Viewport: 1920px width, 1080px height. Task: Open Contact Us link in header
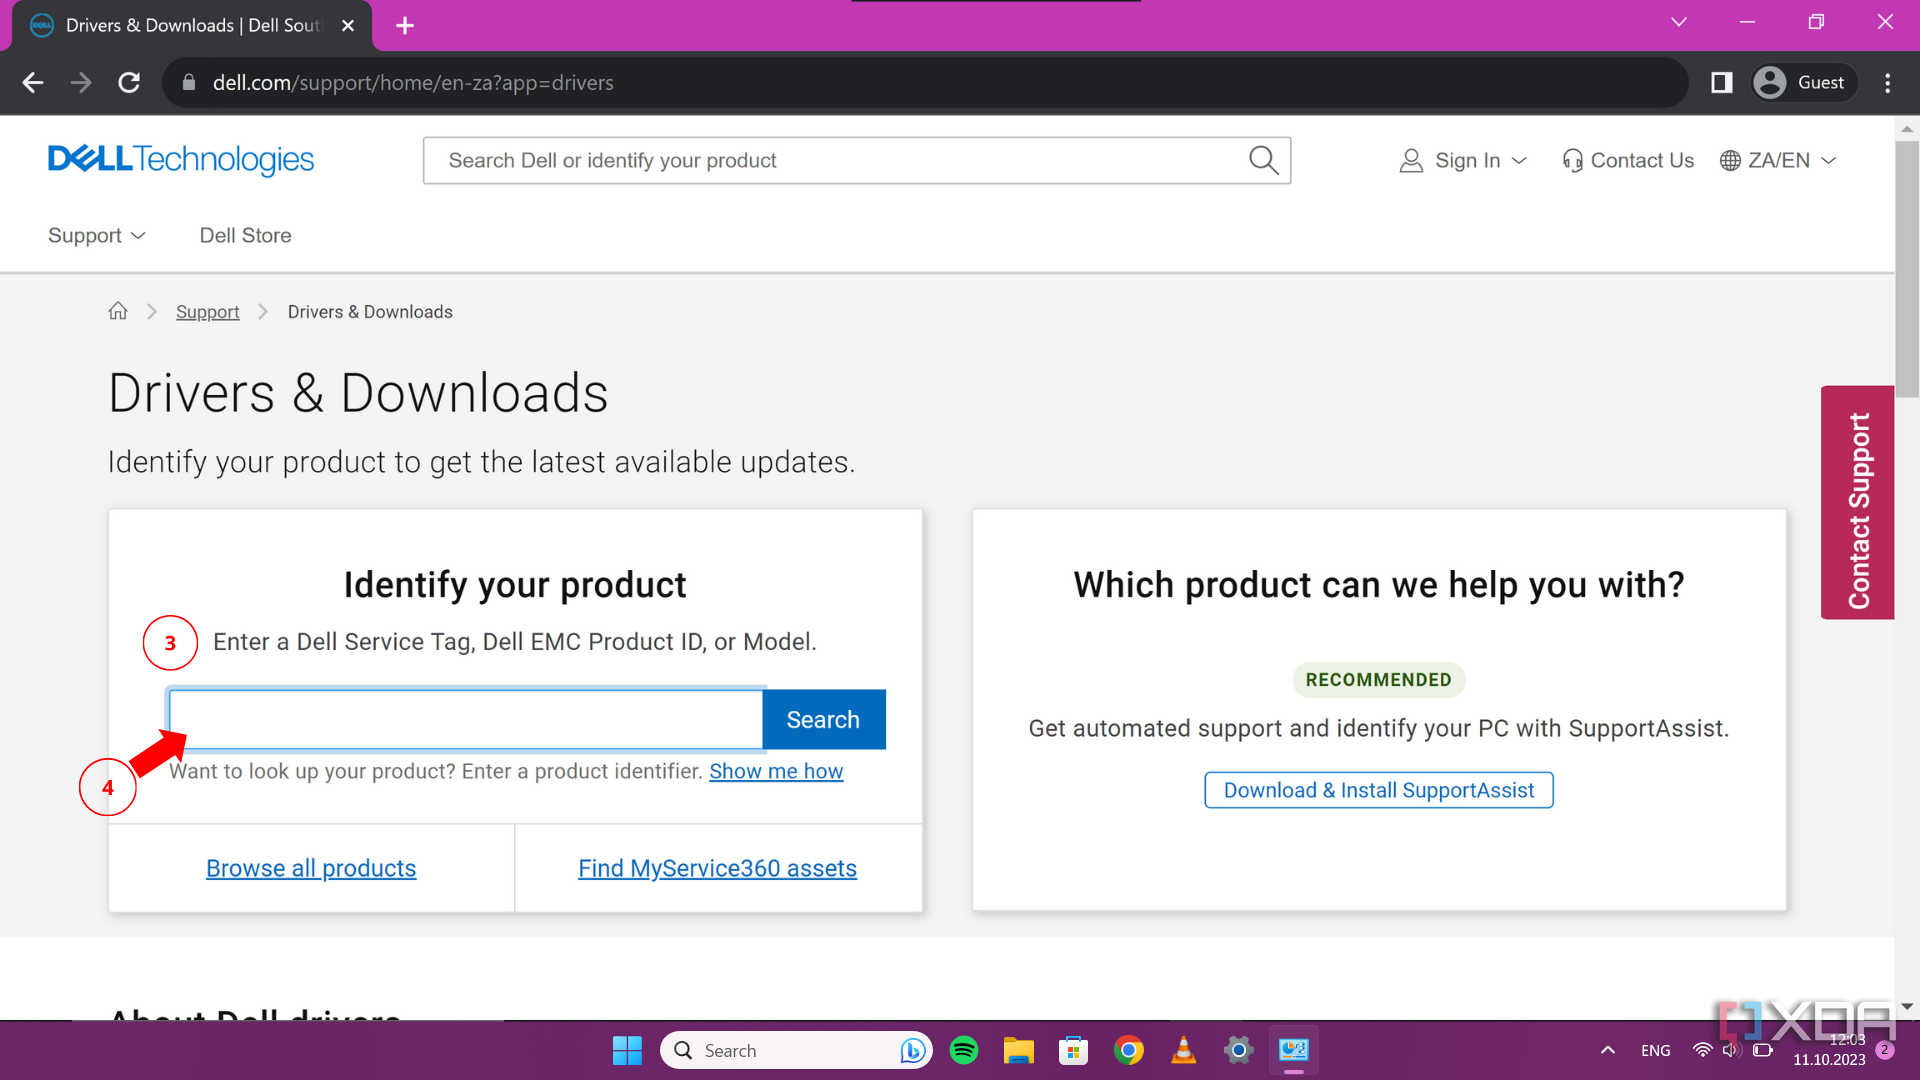[1628, 160]
